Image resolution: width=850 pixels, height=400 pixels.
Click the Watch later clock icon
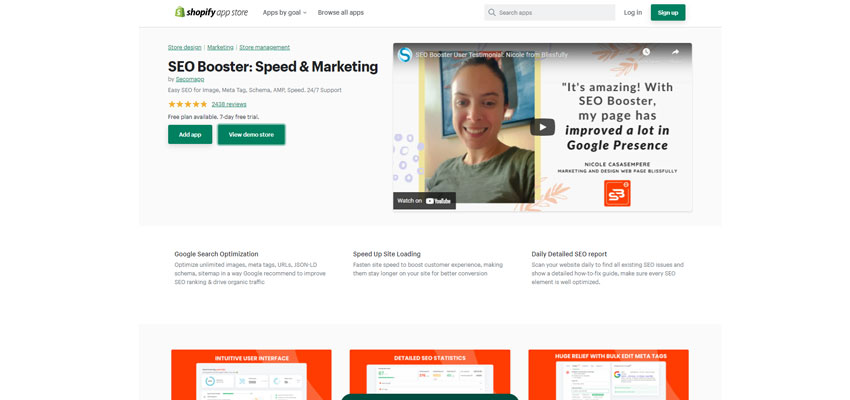click(x=646, y=52)
